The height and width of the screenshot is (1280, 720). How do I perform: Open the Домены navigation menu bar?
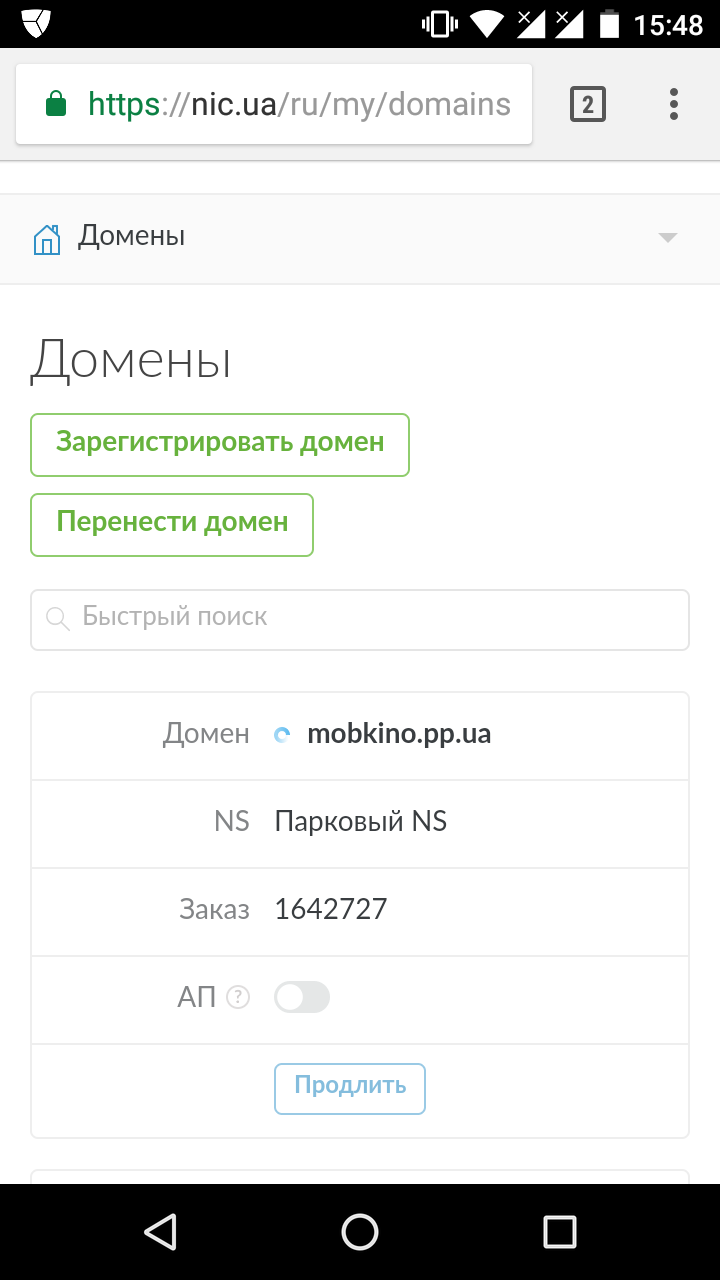point(360,238)
